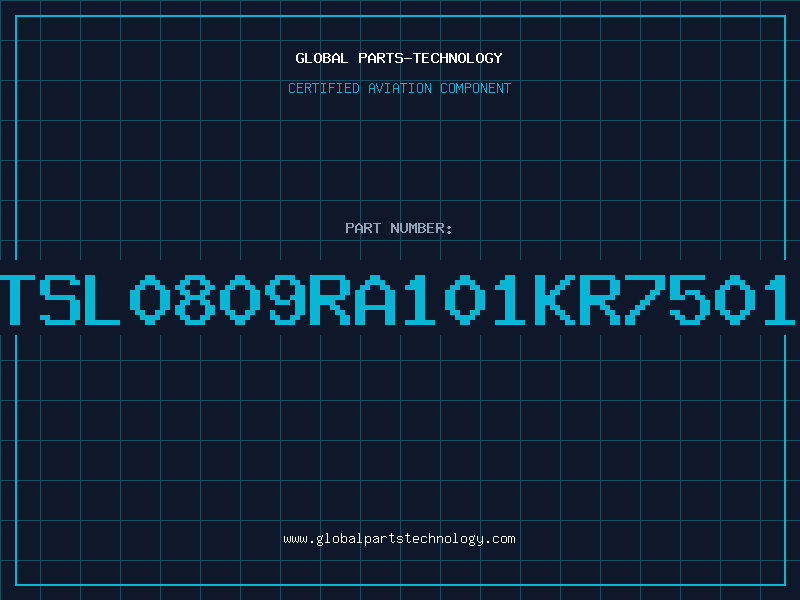Image resolution: width=800 pixels, height=600 pixels.
Task: Open the www.globalpartstechnology.com link
Action: pos(399,539)
